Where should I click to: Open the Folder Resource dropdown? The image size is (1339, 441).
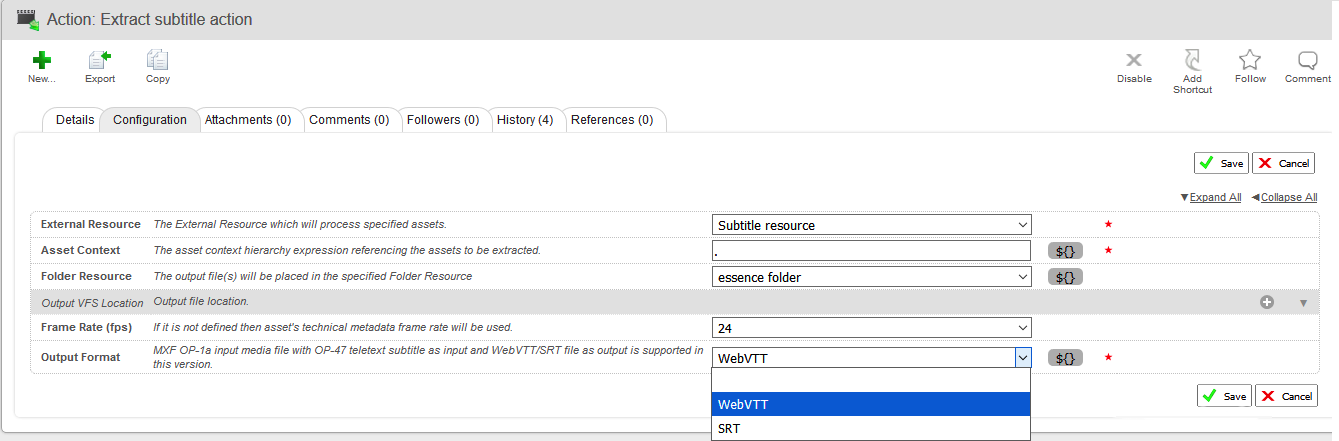pyautogui.click(x=871, y=277)
